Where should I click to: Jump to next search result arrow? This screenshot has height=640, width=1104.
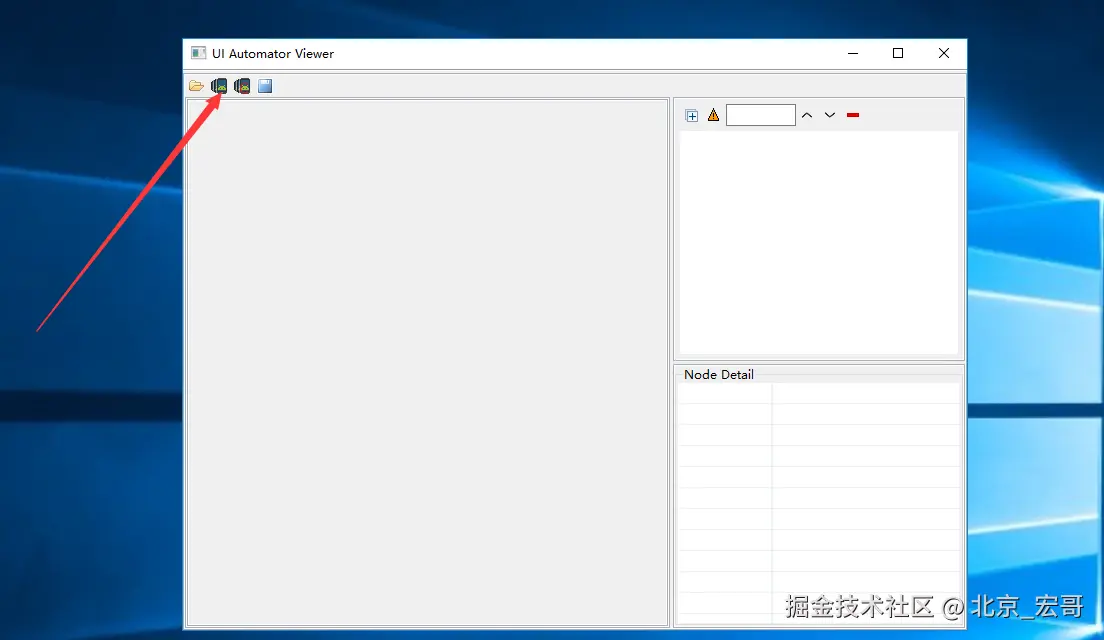(x=830, y=115)
